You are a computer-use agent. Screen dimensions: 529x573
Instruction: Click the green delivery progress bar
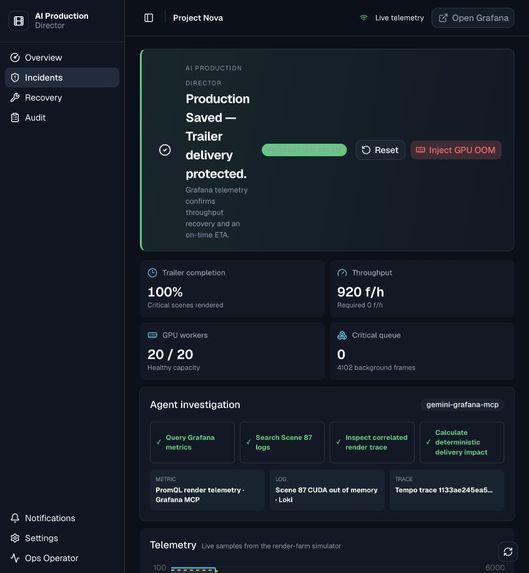tap(304, 150)
